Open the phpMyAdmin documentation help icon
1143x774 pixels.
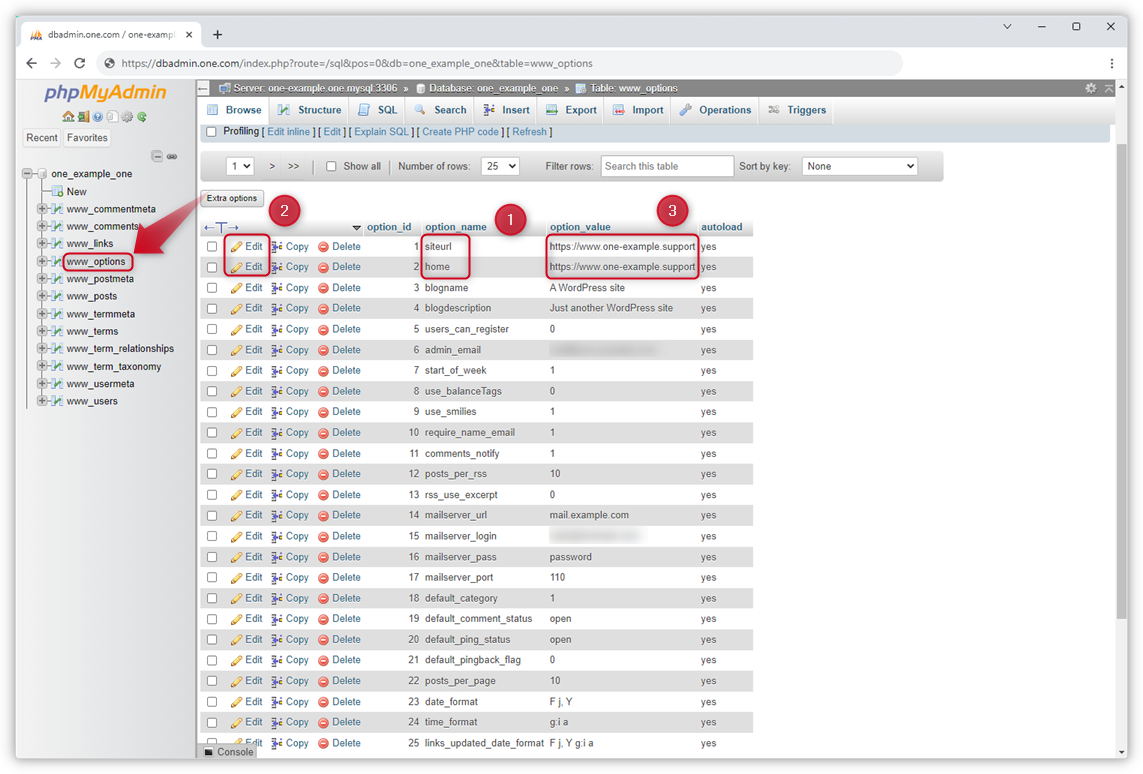[x=98, y=117]
